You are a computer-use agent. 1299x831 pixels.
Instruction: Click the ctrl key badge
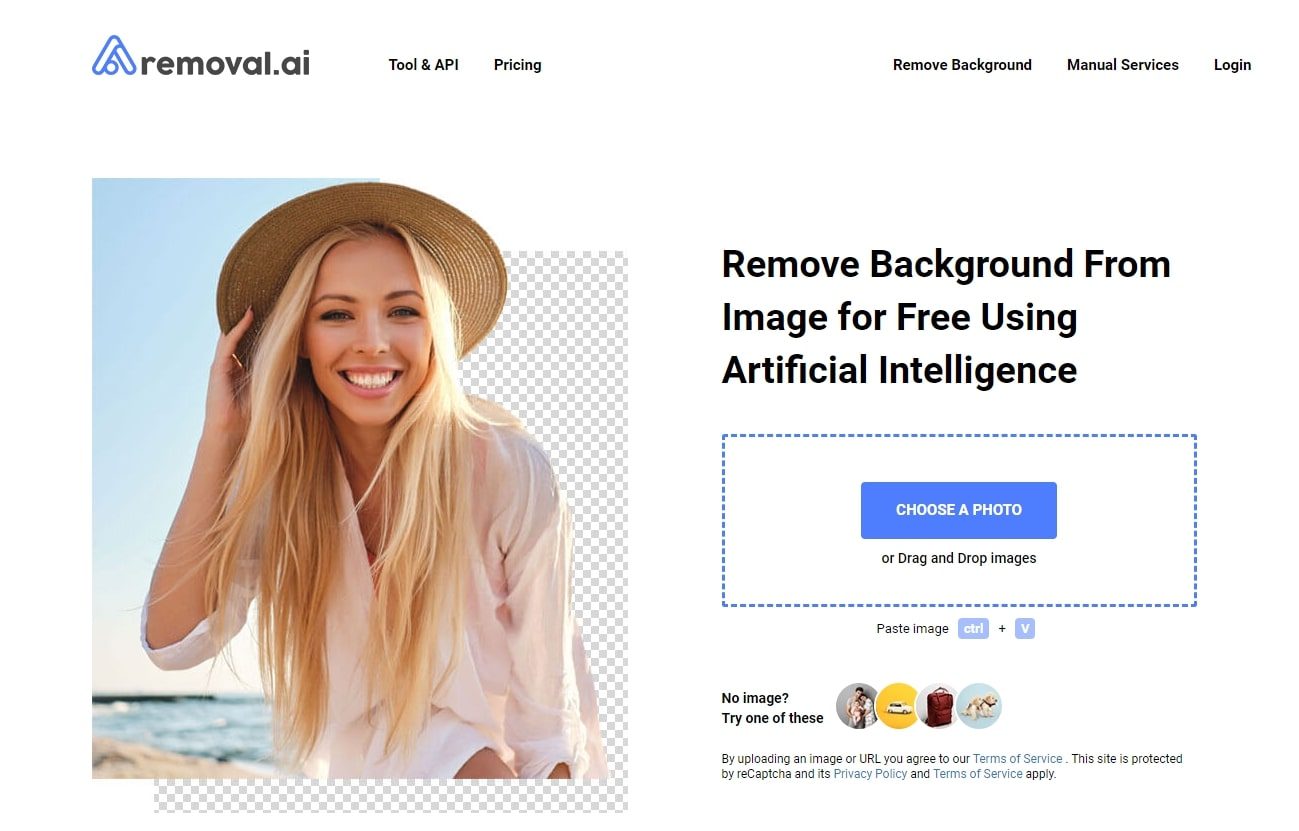pos(973,629)
